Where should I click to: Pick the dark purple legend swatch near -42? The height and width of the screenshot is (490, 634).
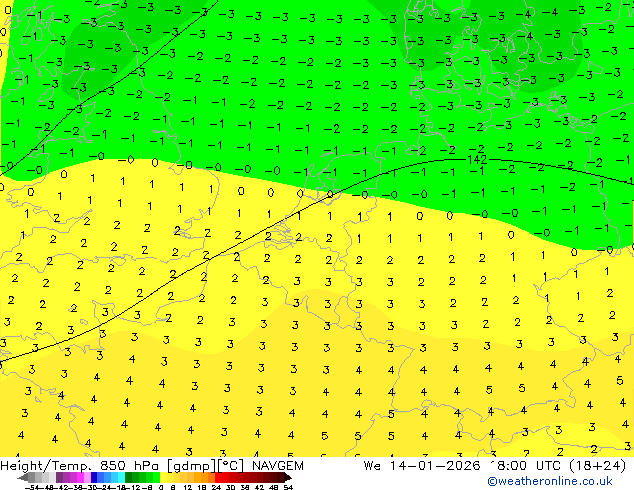pyautogui.click(x=59, y=477)
